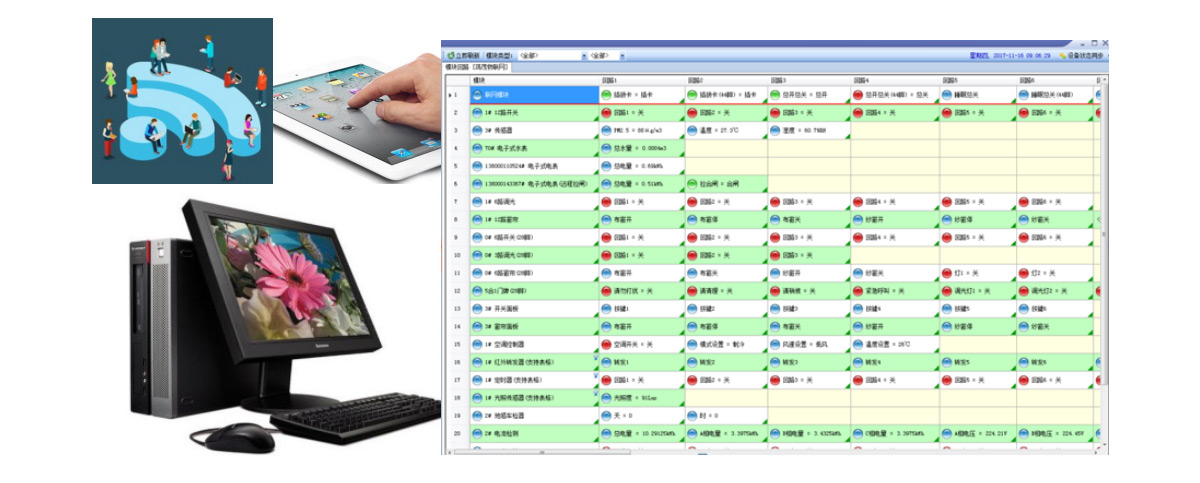Viewport: 1200px width, 483px height.
Task: Expand row 18 光照传感器 chevron
Action: (x=594, y=394)
